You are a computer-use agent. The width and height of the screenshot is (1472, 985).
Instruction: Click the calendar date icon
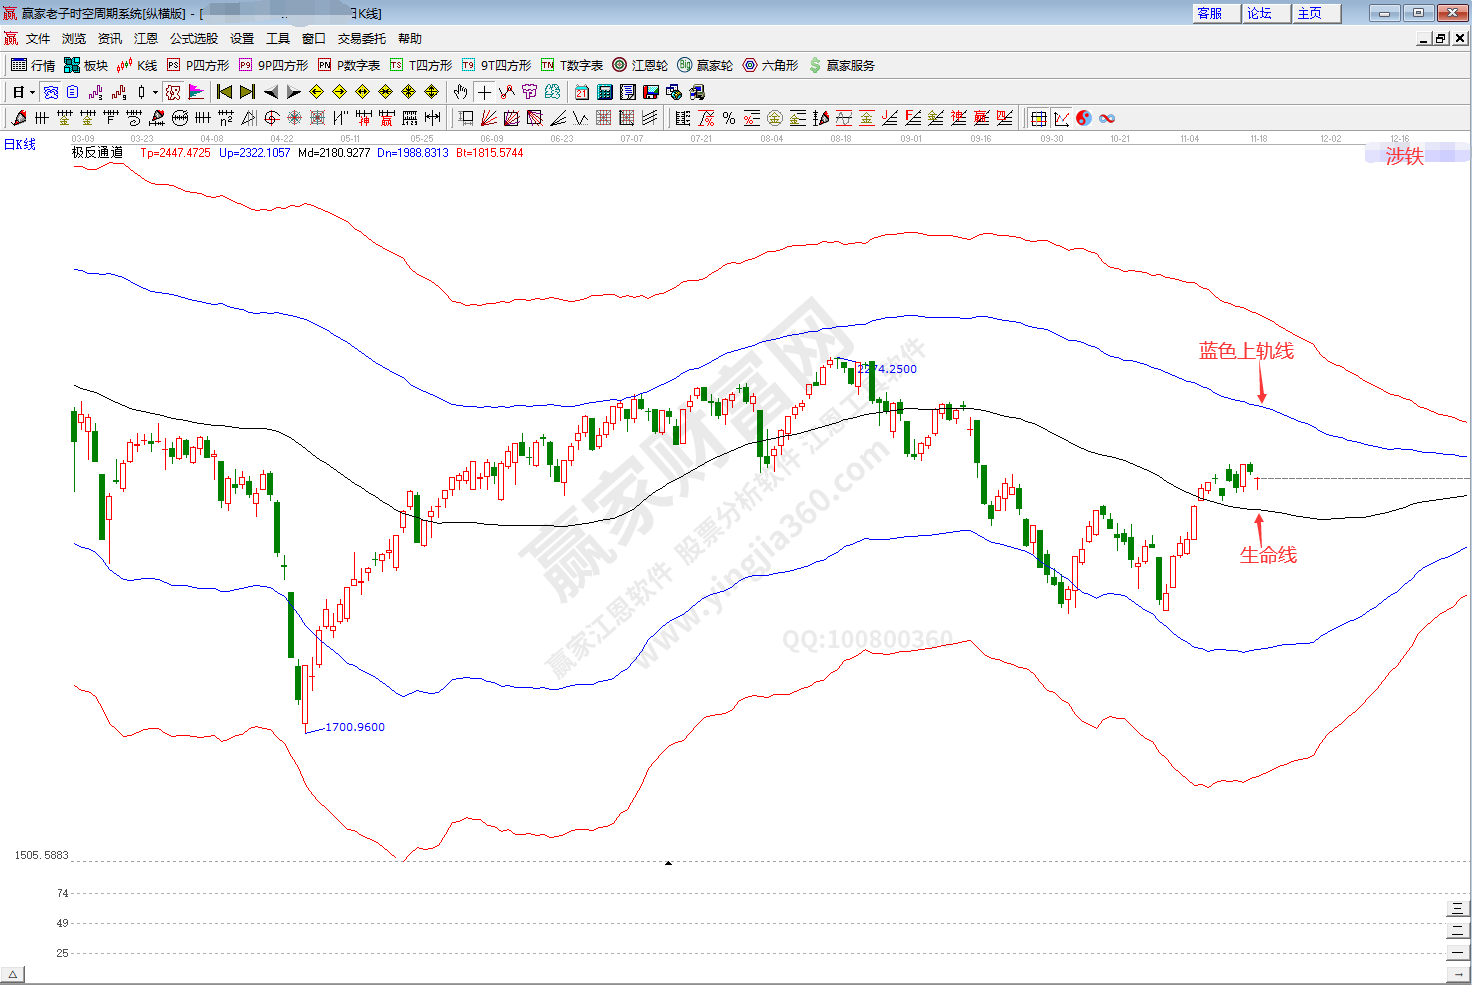pyautogui.click(x=582, y=92)
